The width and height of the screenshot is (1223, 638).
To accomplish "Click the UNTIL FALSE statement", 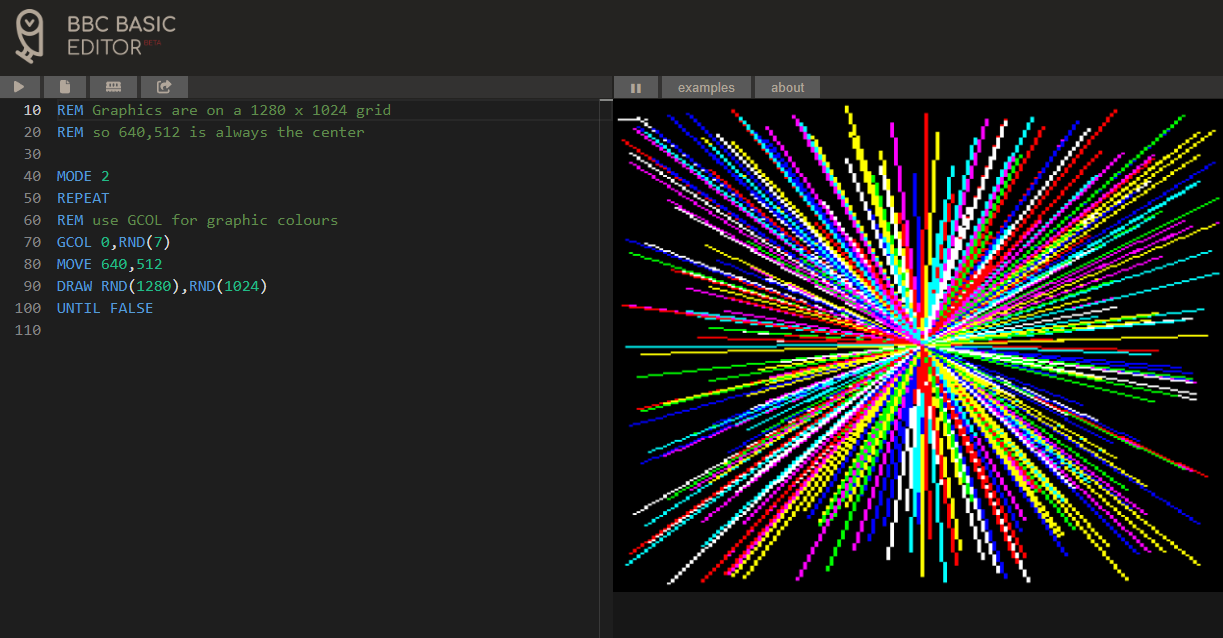I will pyautogui.click(x=104, y=308).
